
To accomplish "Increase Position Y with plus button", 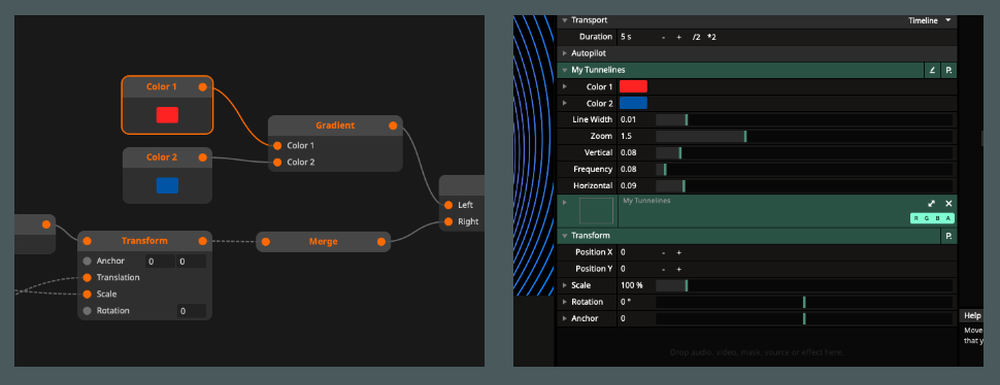I will click(679, 269).
